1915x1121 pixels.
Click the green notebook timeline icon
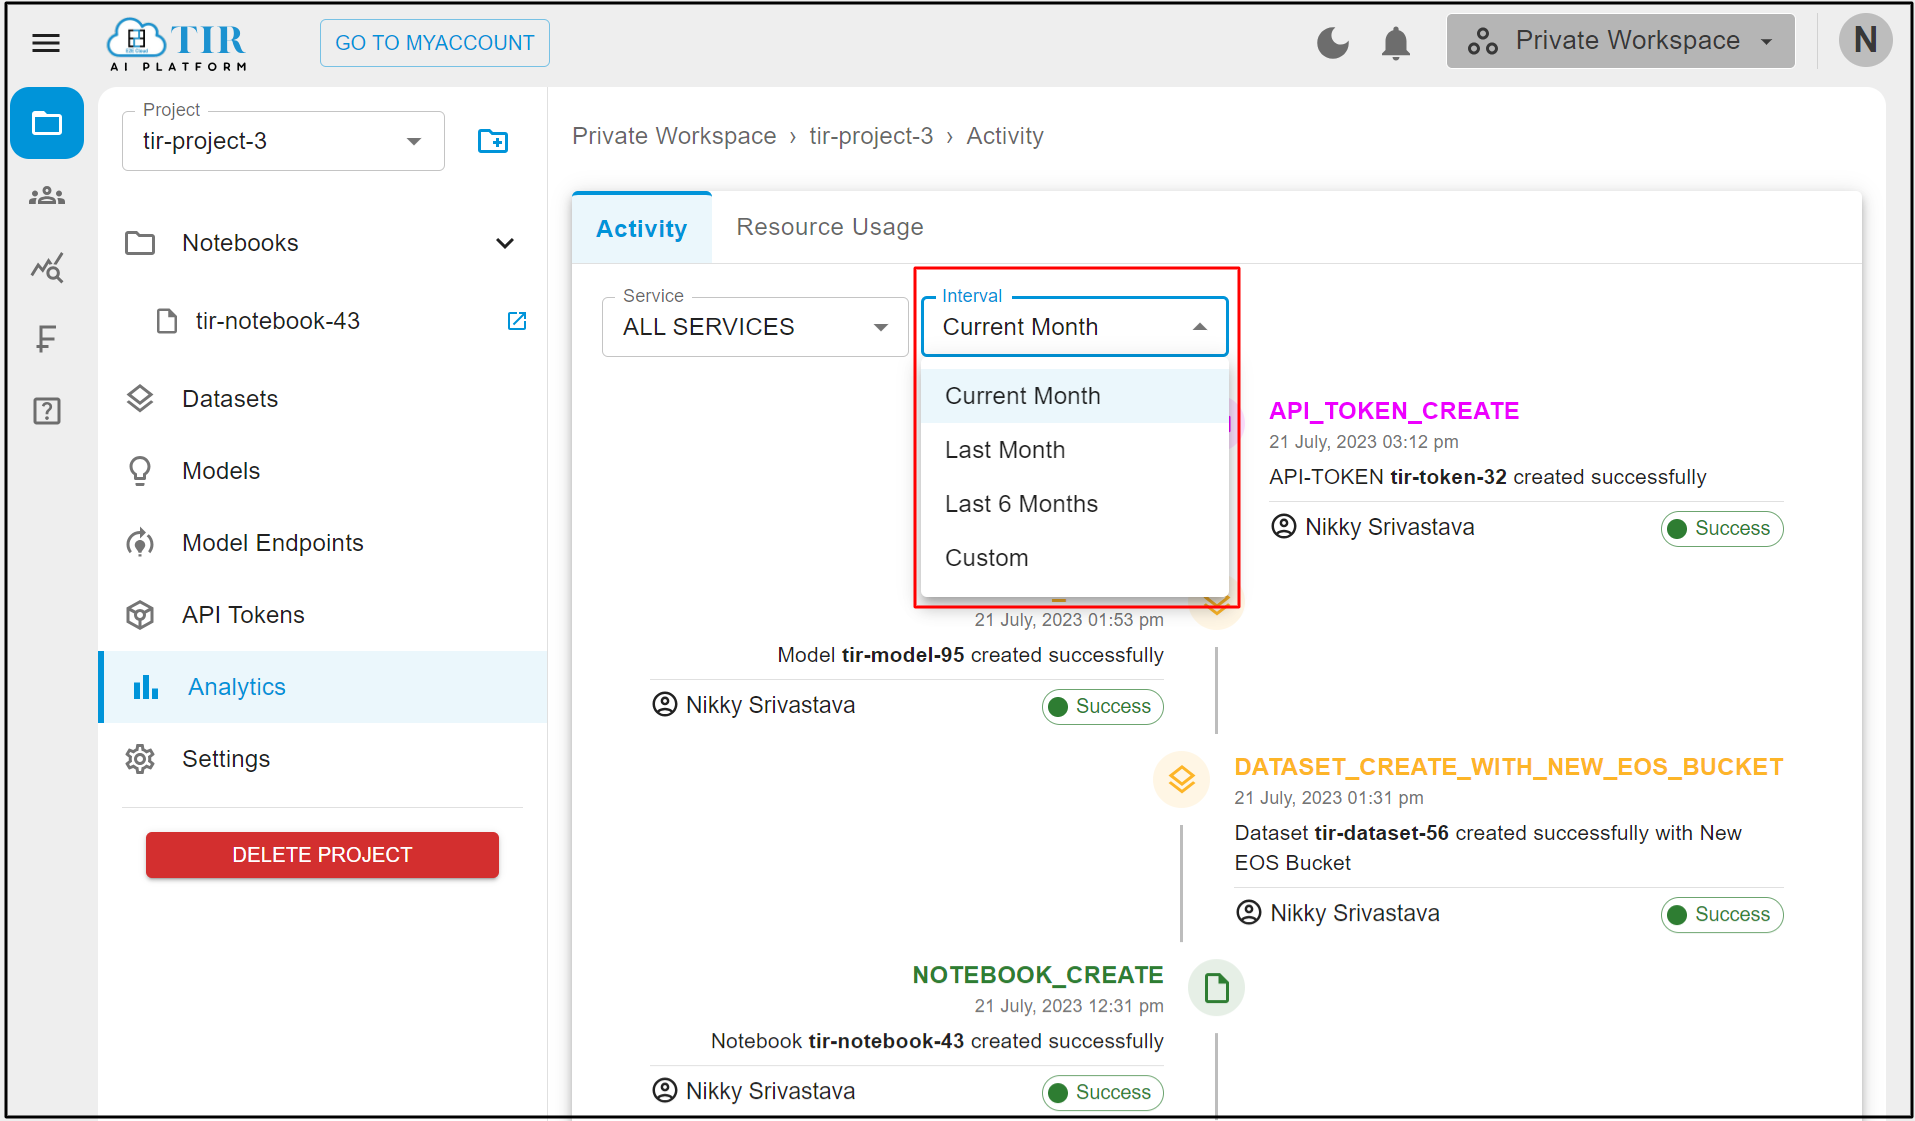(1216, 988)
